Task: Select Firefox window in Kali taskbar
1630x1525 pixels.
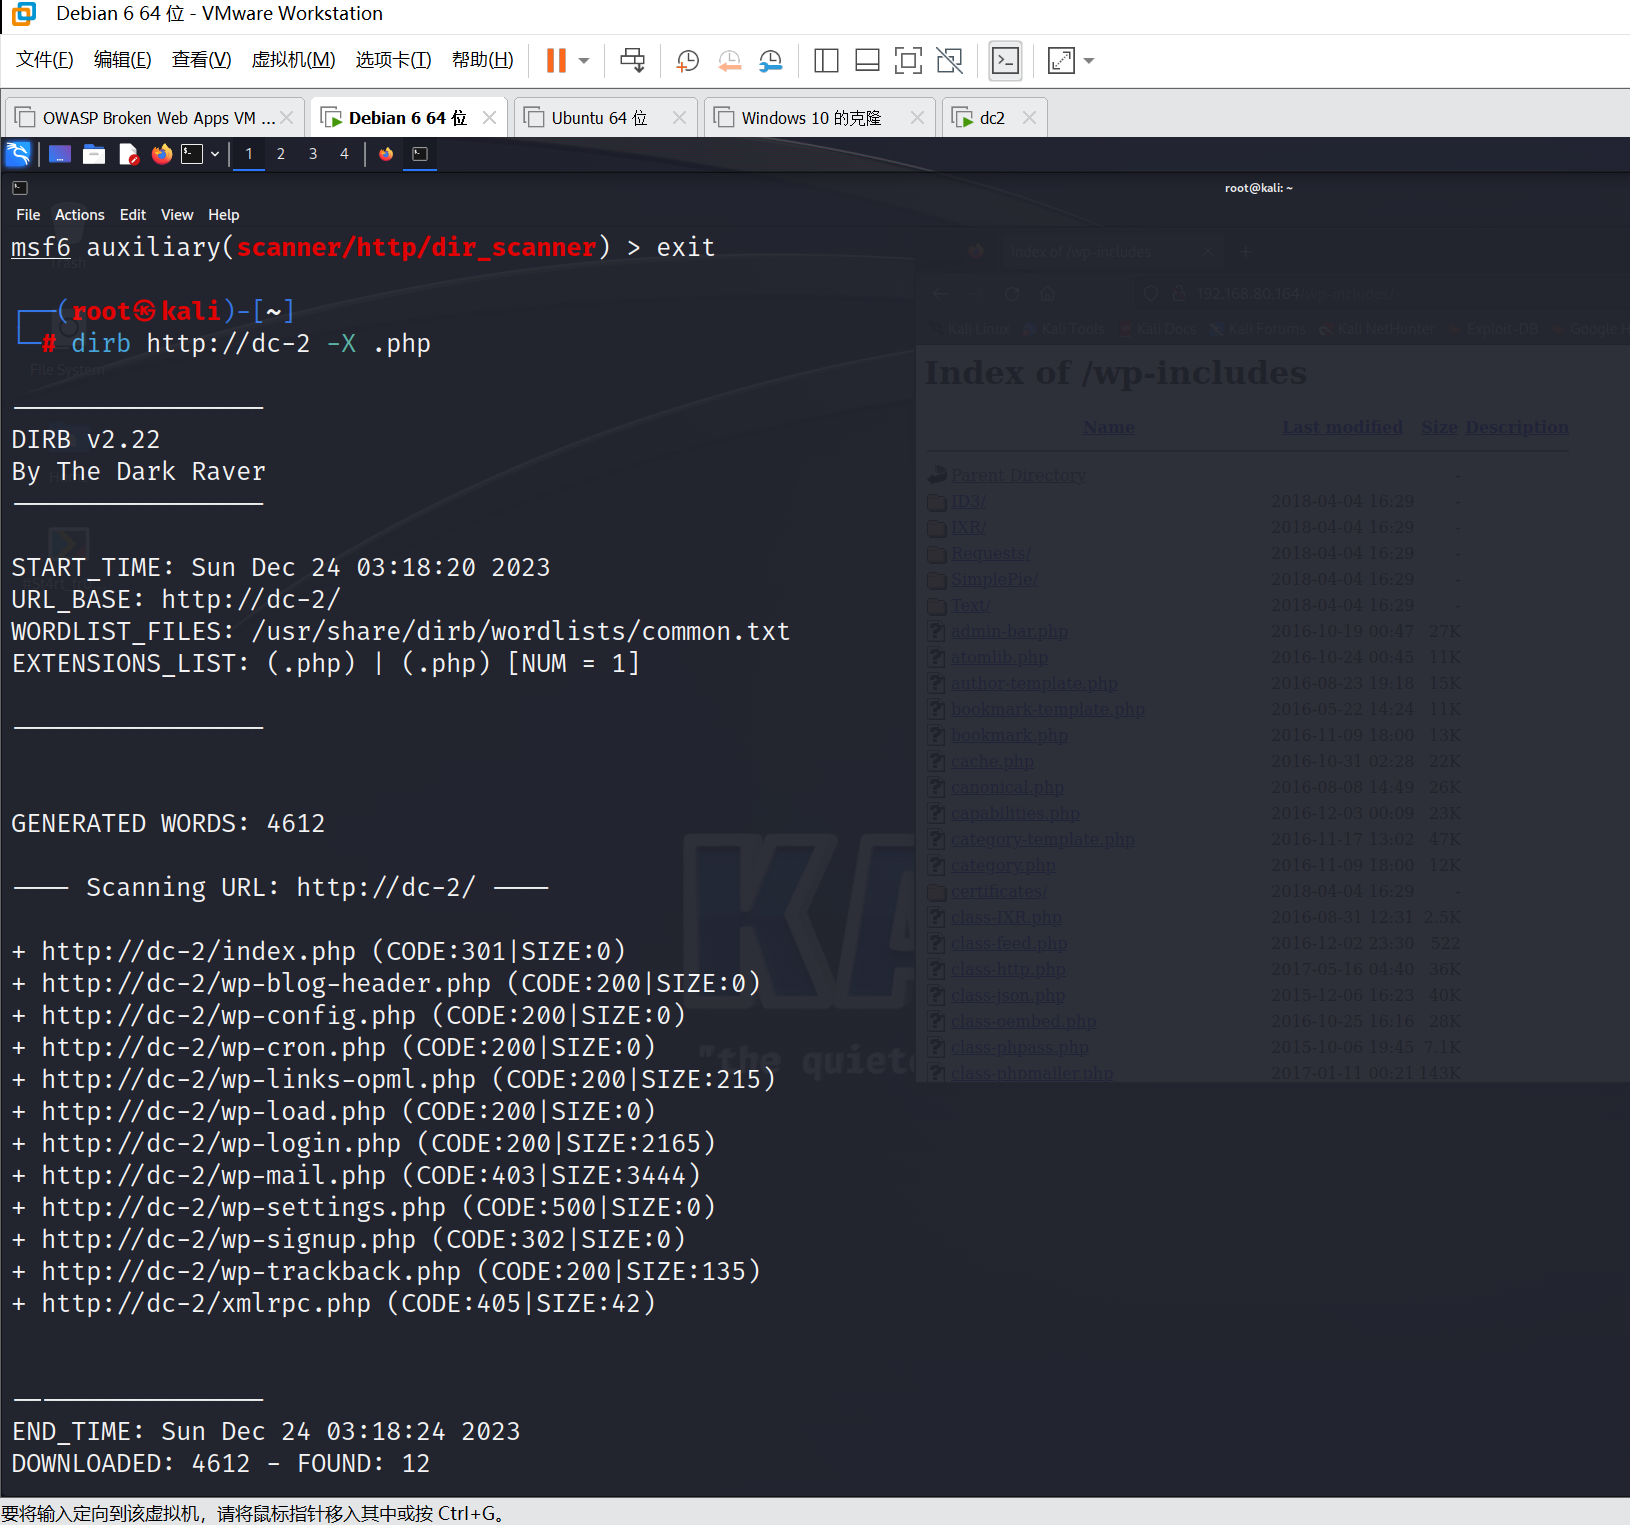Action: pyautogui.click(x=386, y=154)
